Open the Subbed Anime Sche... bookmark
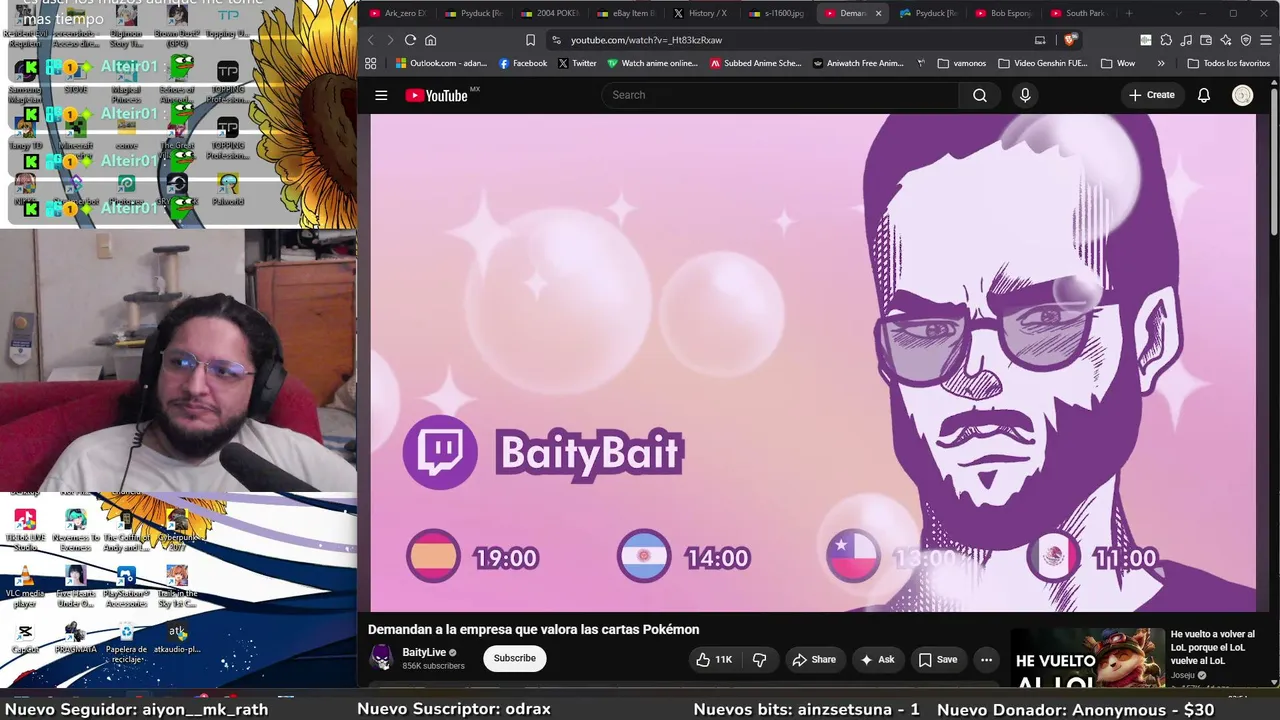The width and height of the screenshot is (1280, 720). click(x=756, y=63)
